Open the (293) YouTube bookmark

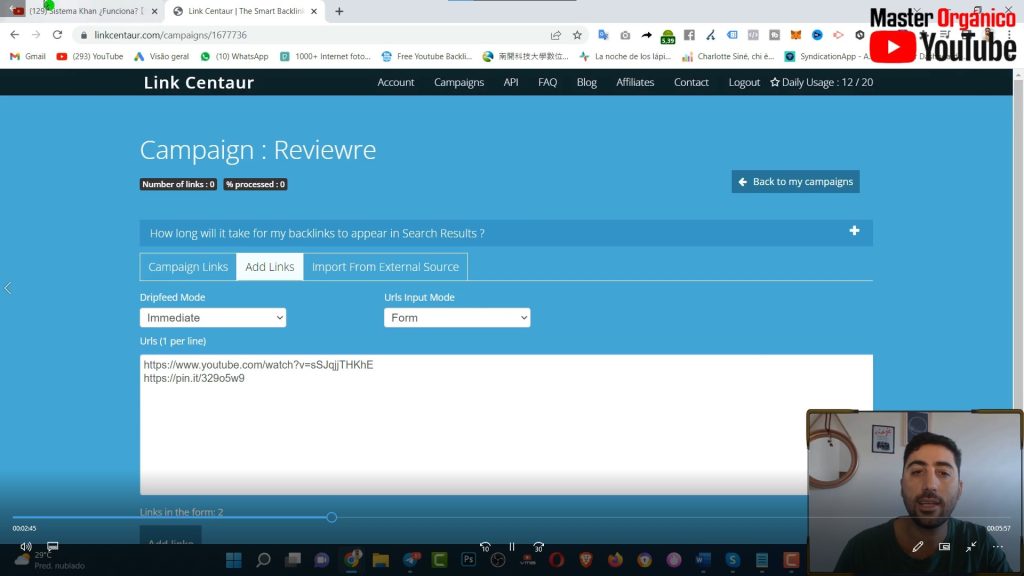tap(89, 56)
